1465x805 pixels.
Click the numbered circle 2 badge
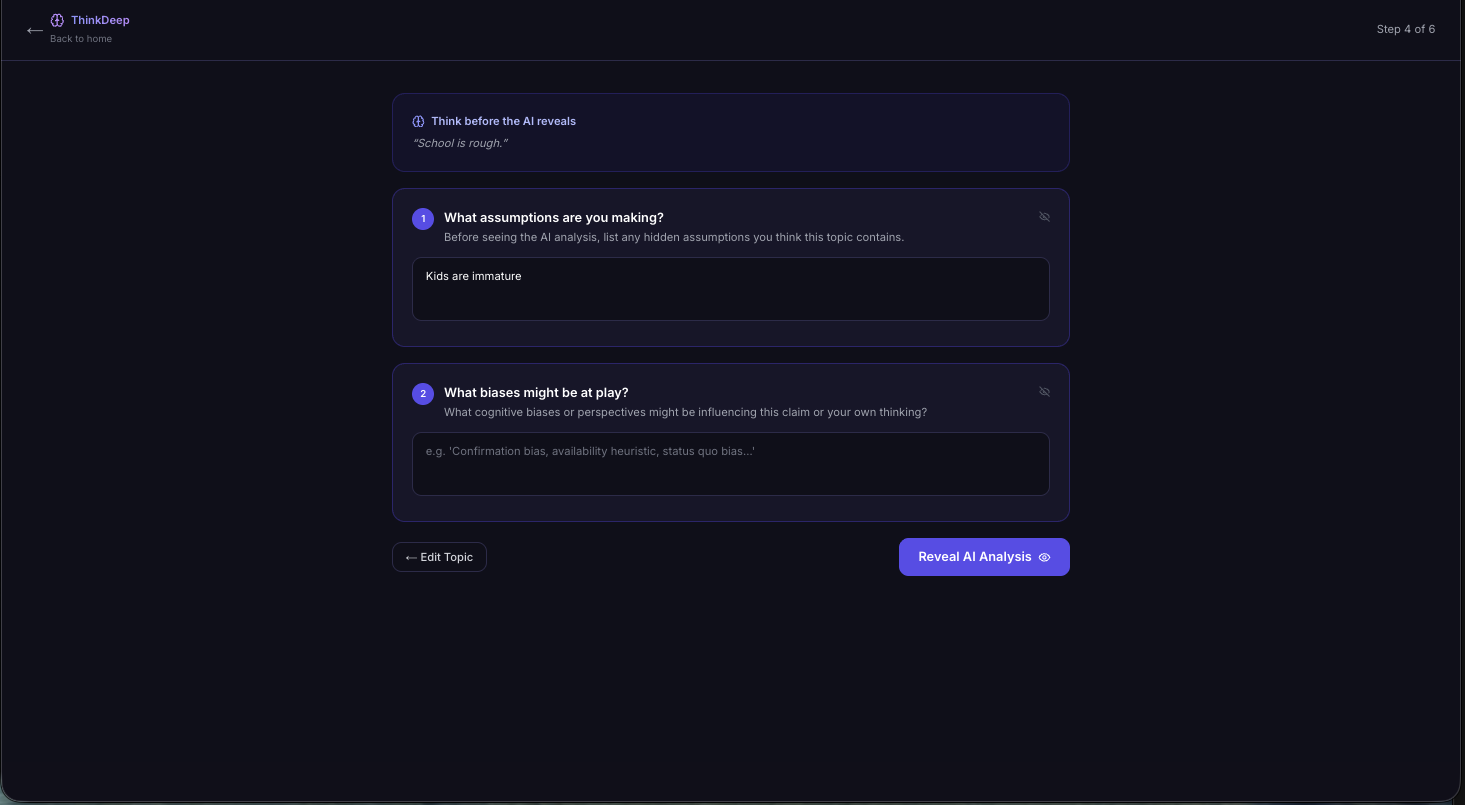[423, 394]
